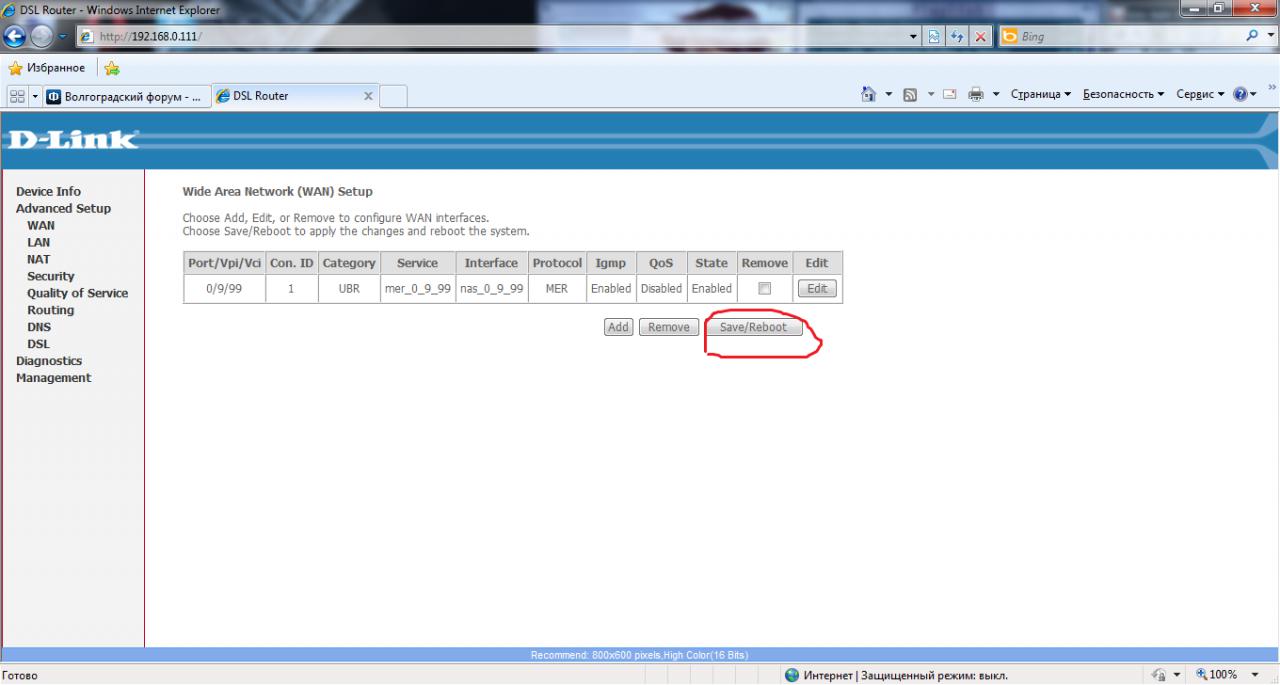Open a new blank tab

[394, 96]
